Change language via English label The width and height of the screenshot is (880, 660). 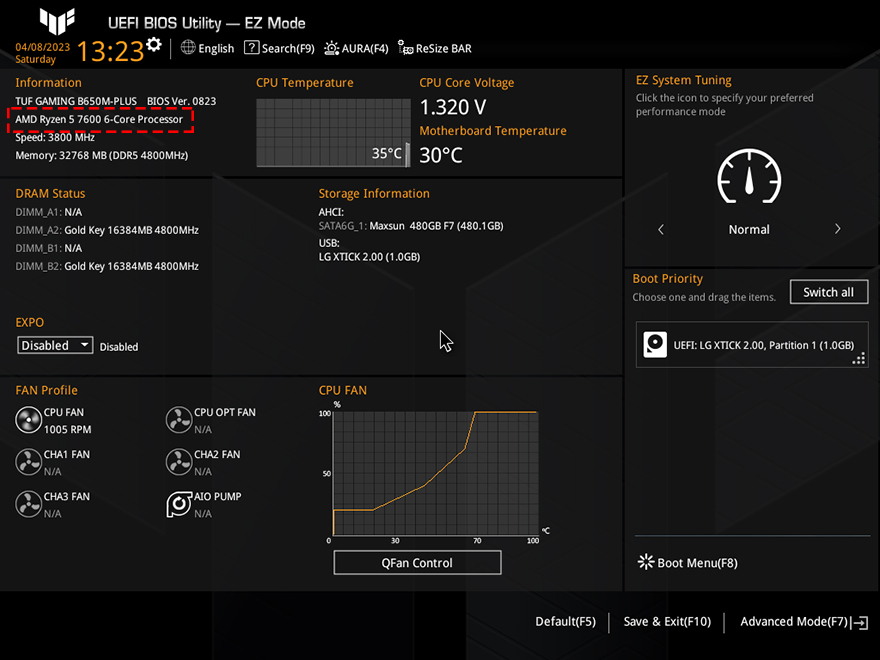tap(216, 48)
